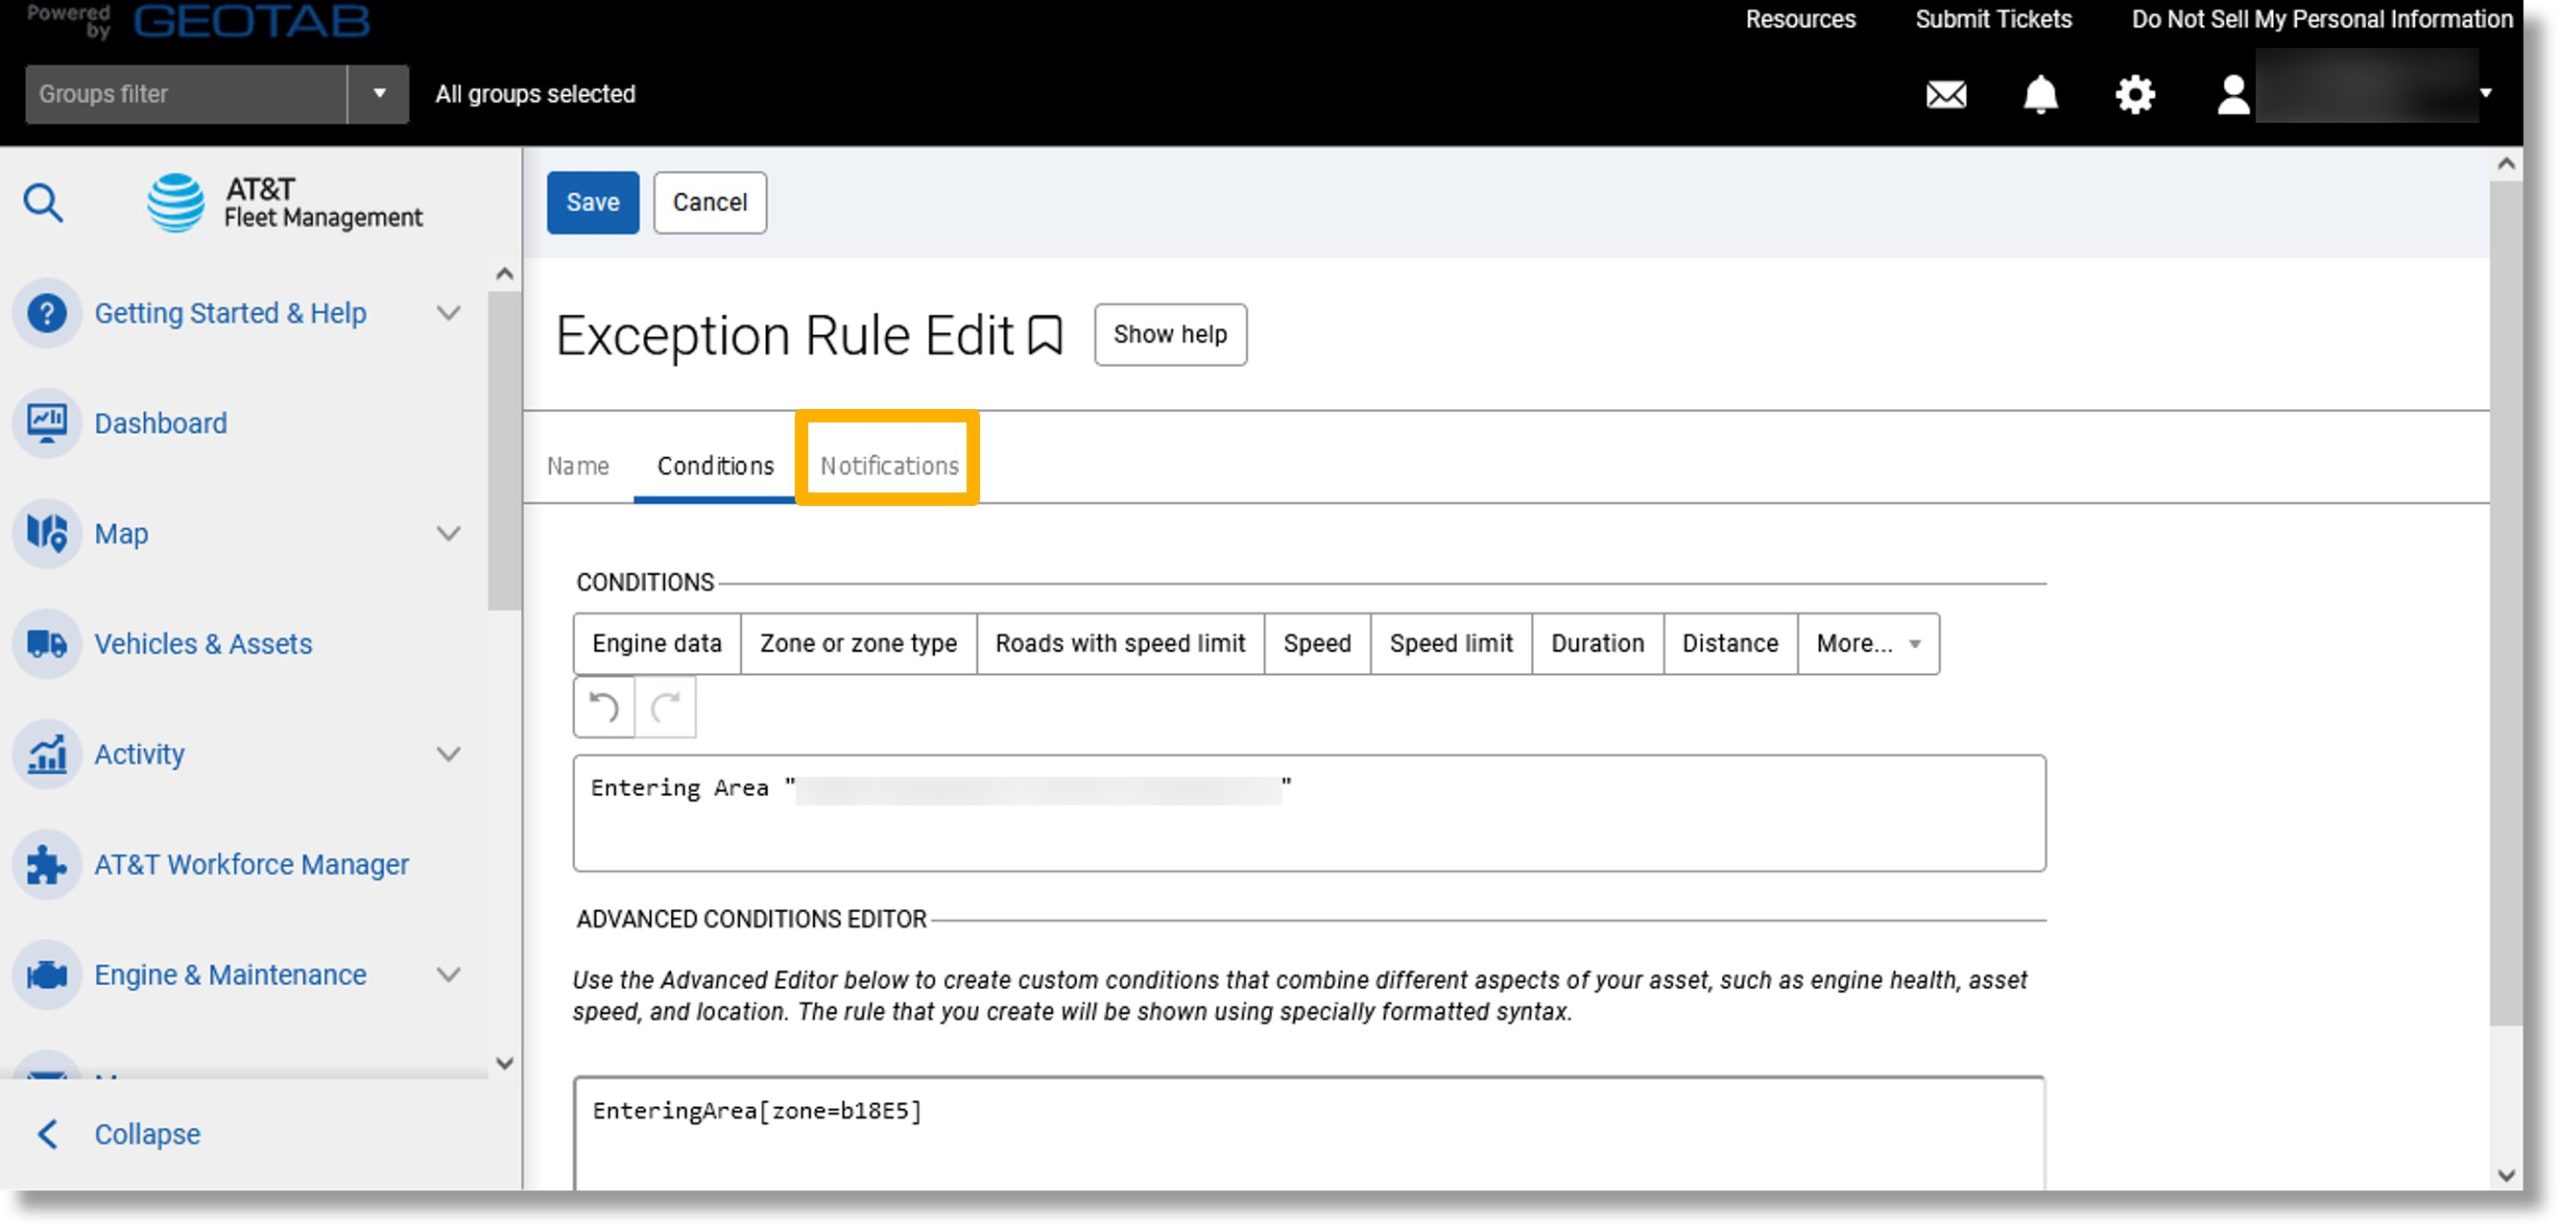Select the Conditions tab
The width and height of the screenshot is (2560, 1227).
coord(713,465)
